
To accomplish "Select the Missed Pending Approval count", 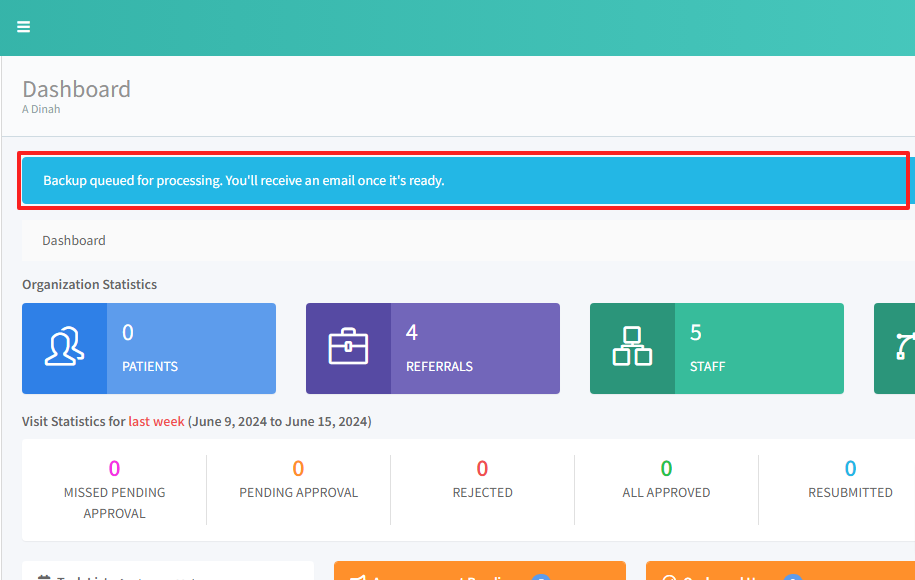I will point(114,468).
